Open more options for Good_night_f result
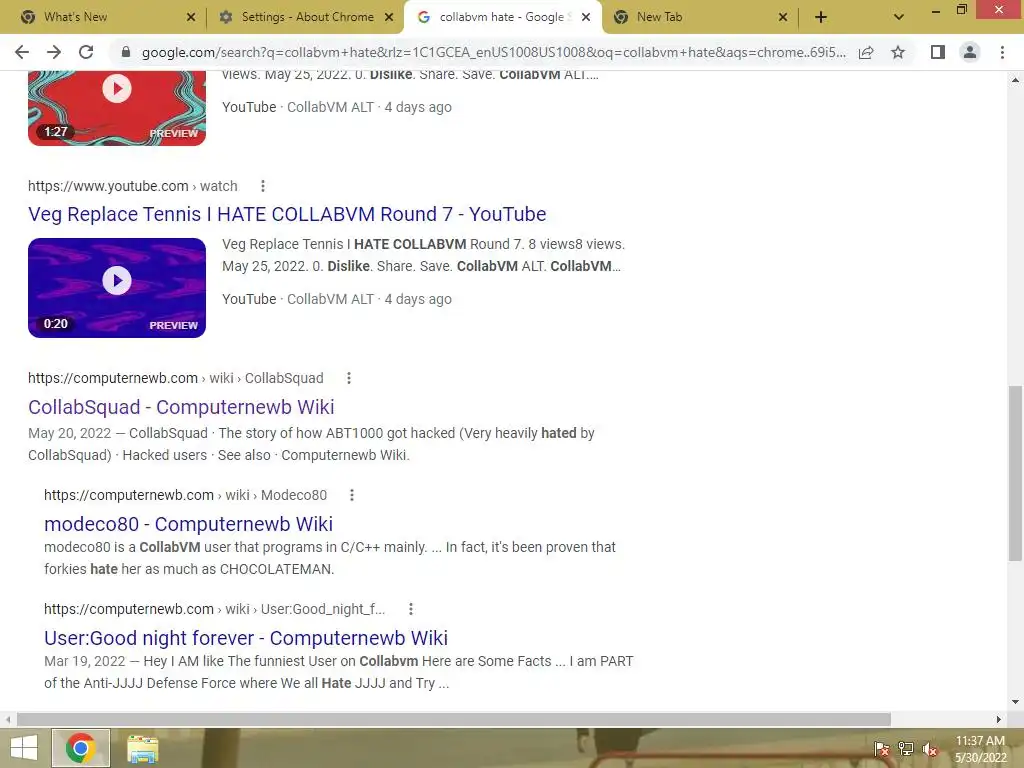 coord(411,609)
